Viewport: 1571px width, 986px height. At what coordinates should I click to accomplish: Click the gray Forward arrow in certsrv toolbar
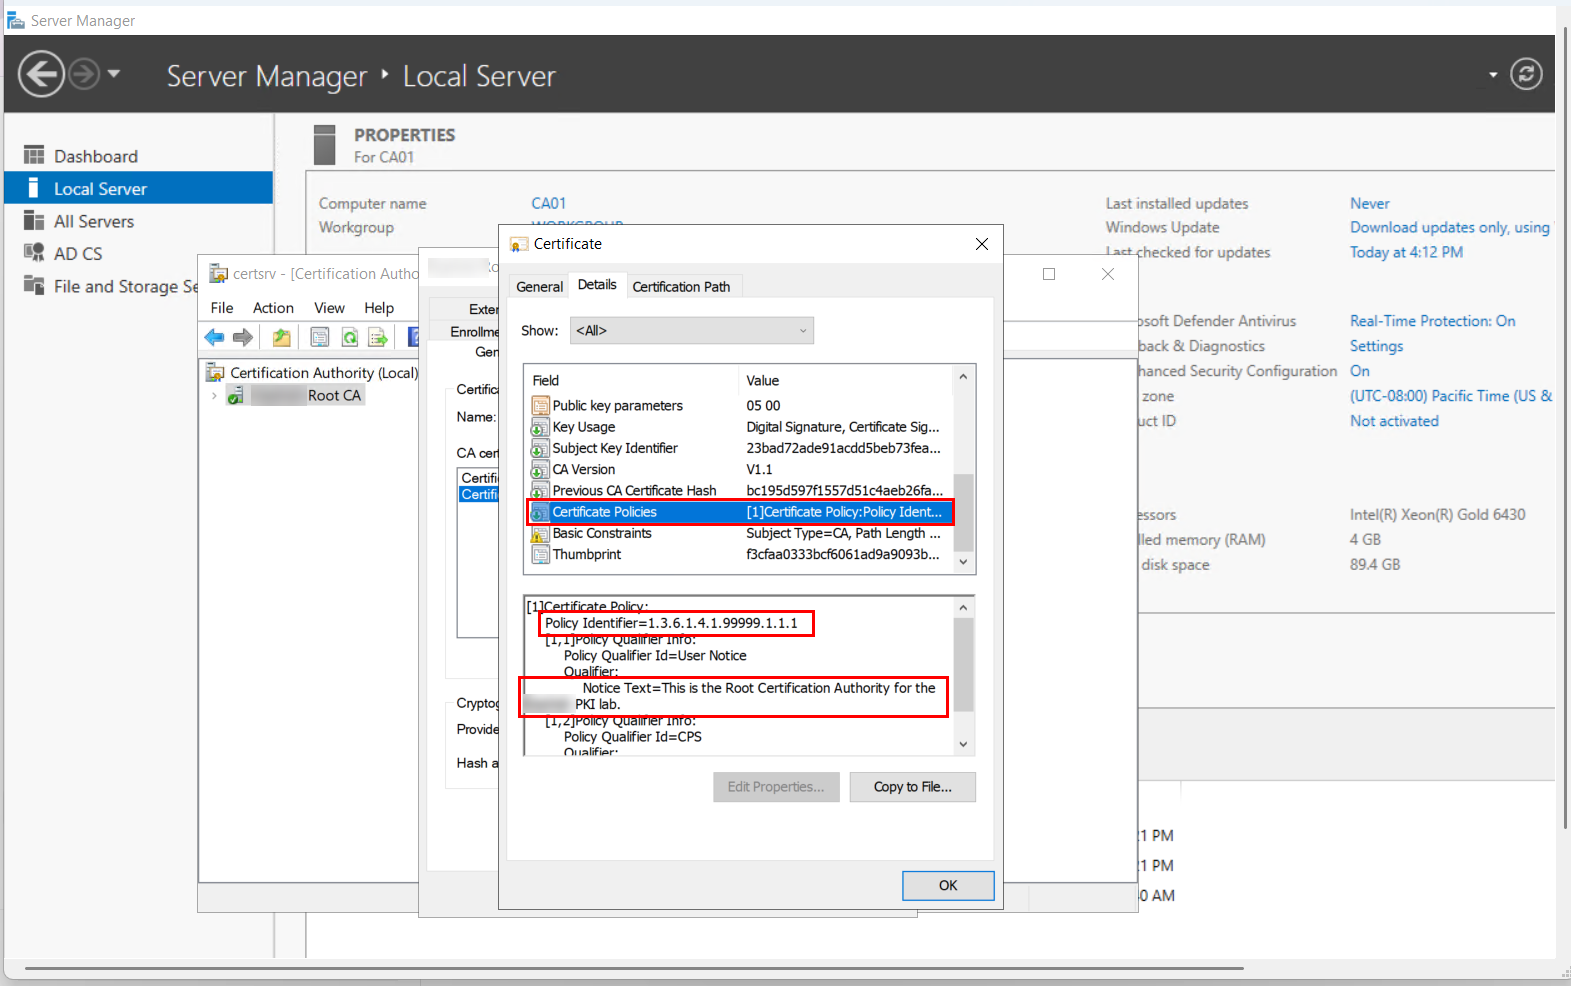pos(242,338)
